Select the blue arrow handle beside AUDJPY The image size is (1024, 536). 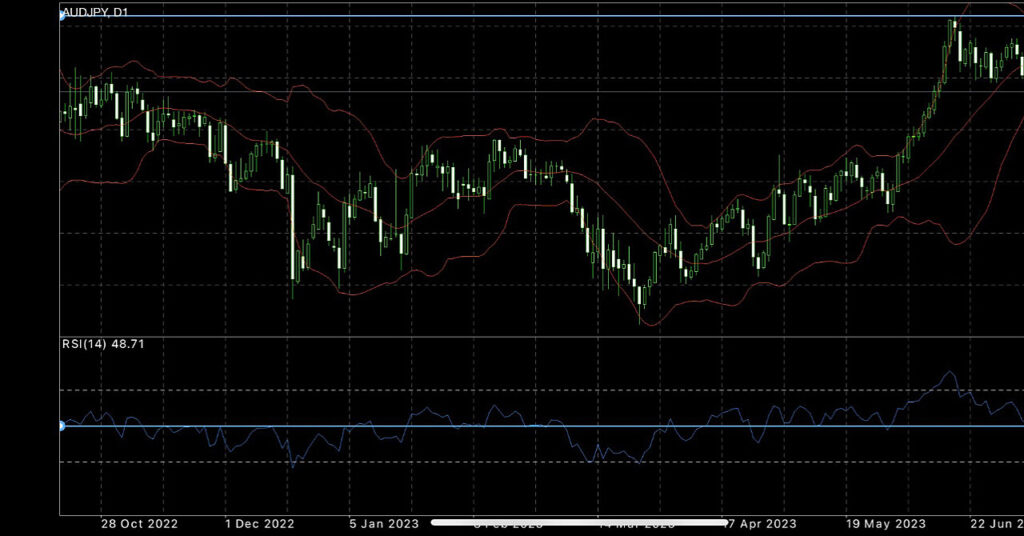[63, 17]
